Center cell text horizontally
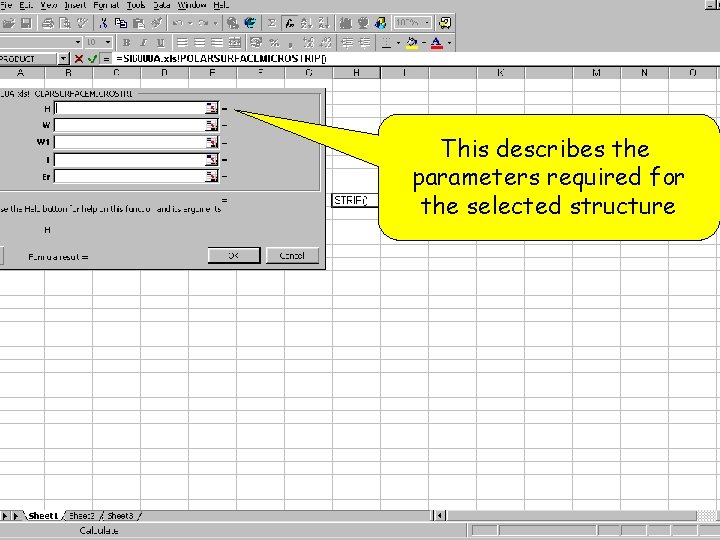 tap(199, 43)
